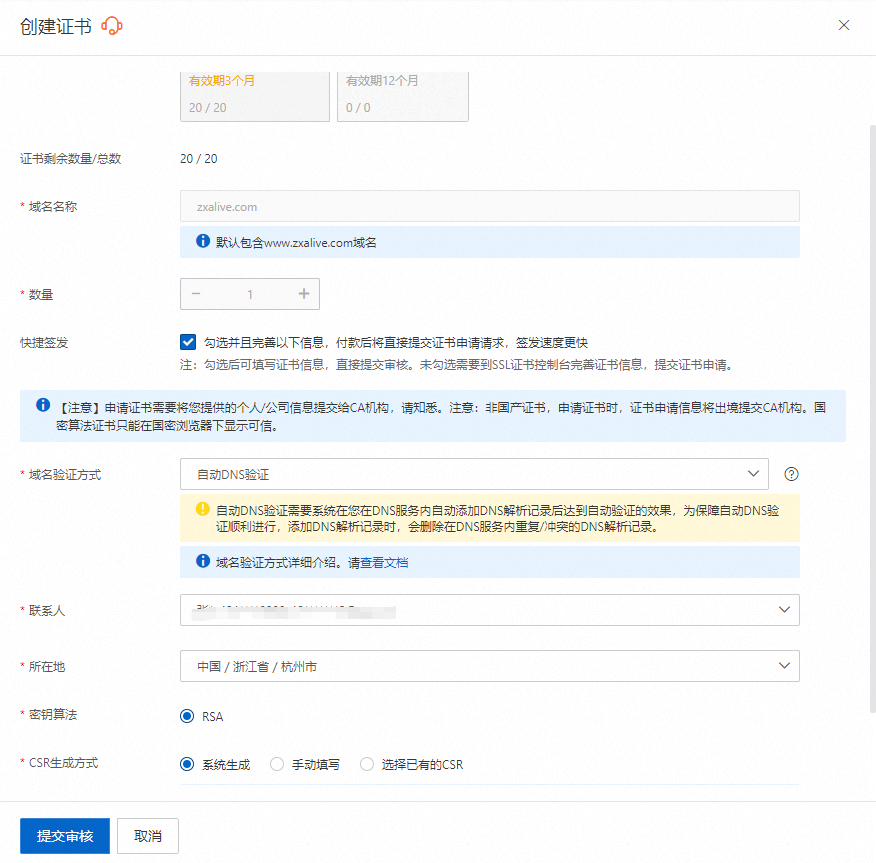
Task: Click the 提交审核 button
Action: pos(65,836)
